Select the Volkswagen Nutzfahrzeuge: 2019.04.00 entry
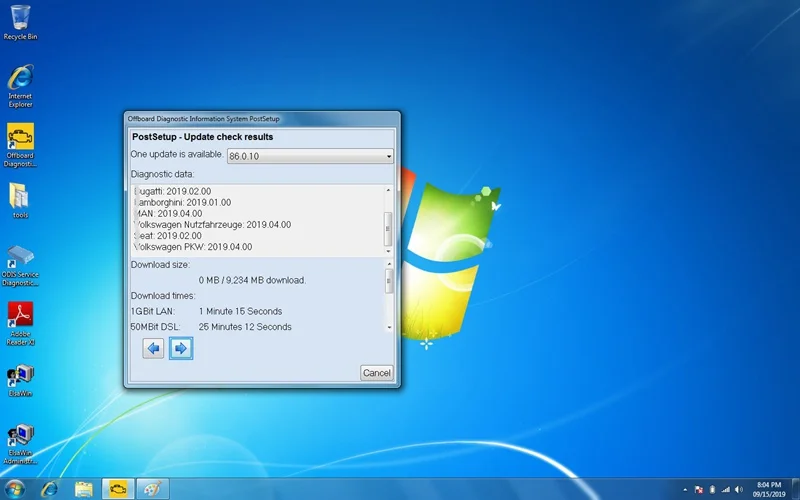 pos(212,225)
